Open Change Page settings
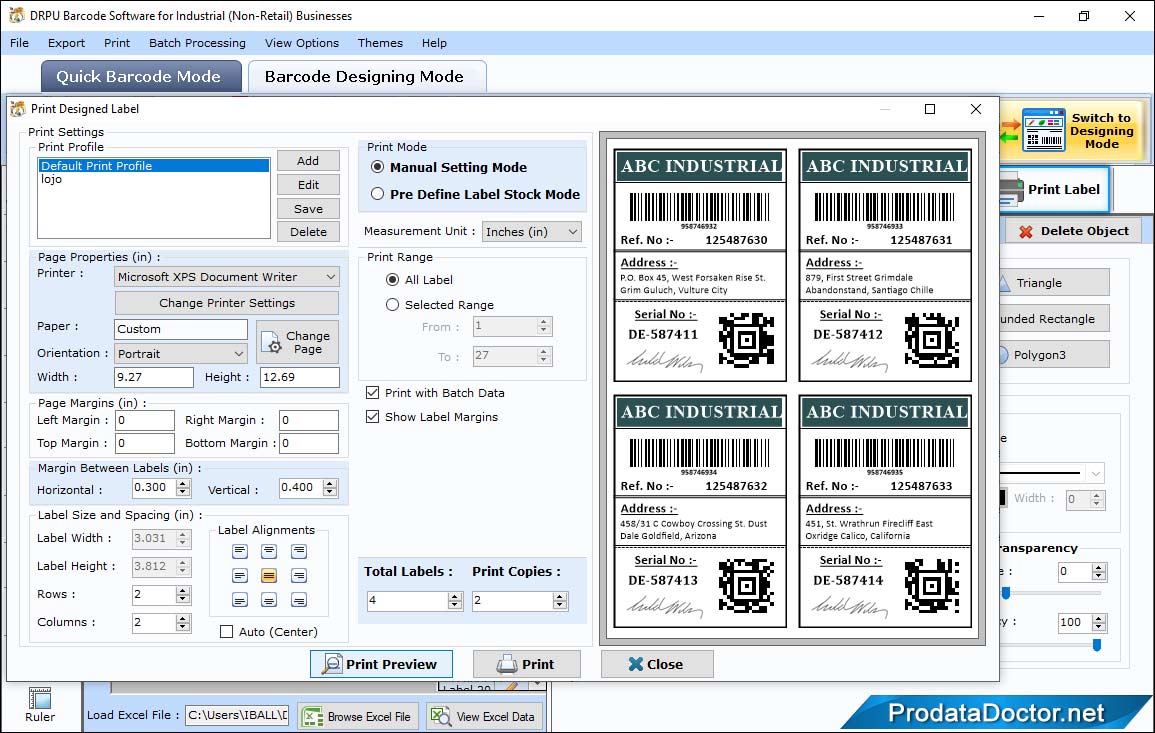 pyautogui.click(x=298, y=342)
